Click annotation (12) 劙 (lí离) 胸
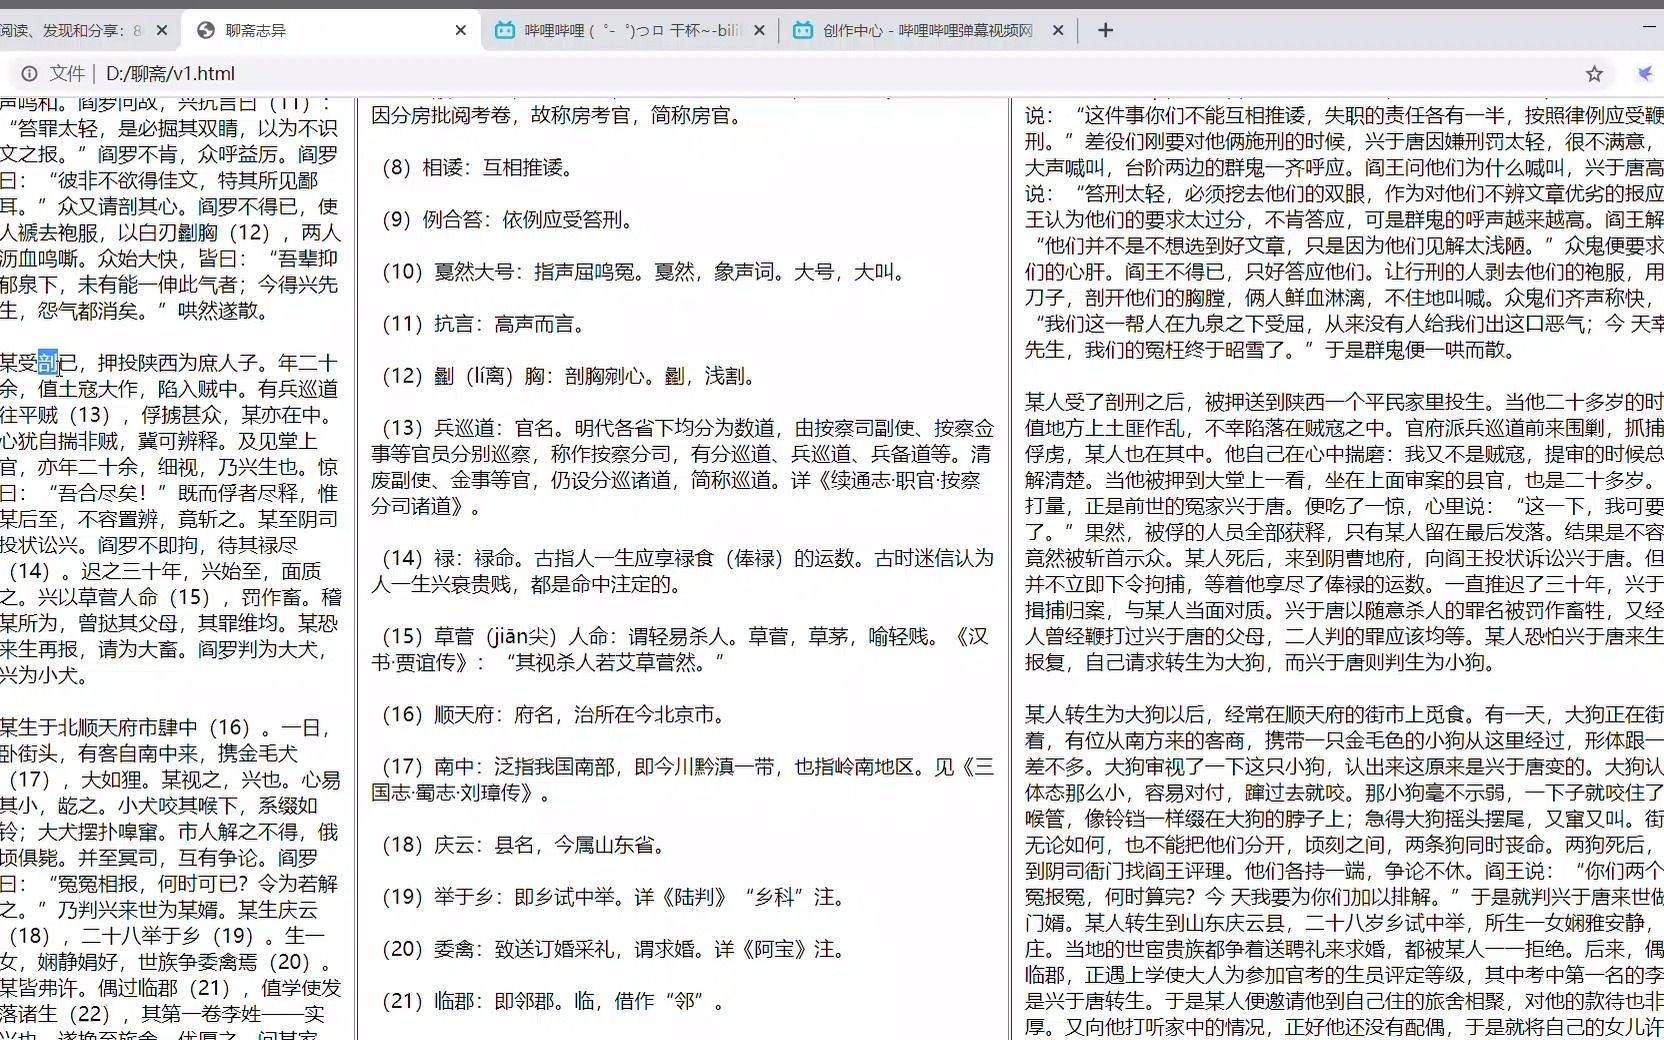This screenshot has height=1040, width=1664. coord(568,375)
